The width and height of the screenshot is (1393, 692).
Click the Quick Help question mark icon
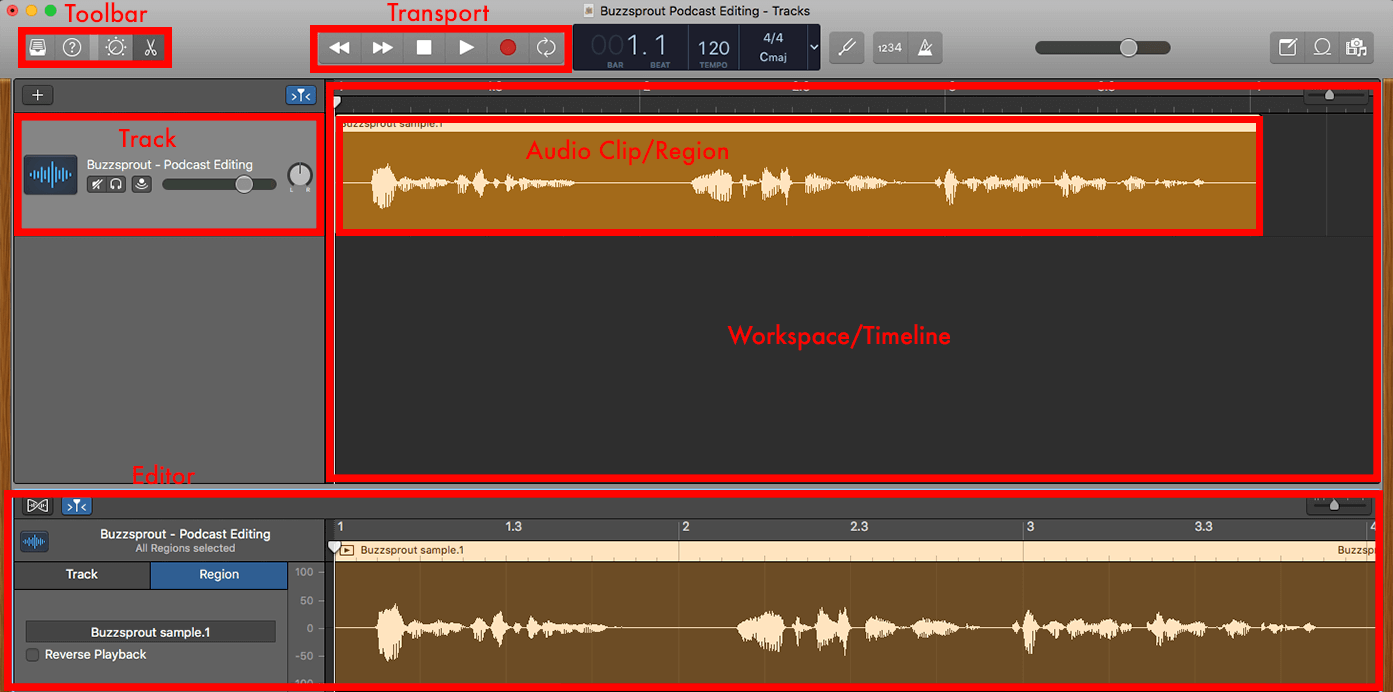(x=72, y=47)
